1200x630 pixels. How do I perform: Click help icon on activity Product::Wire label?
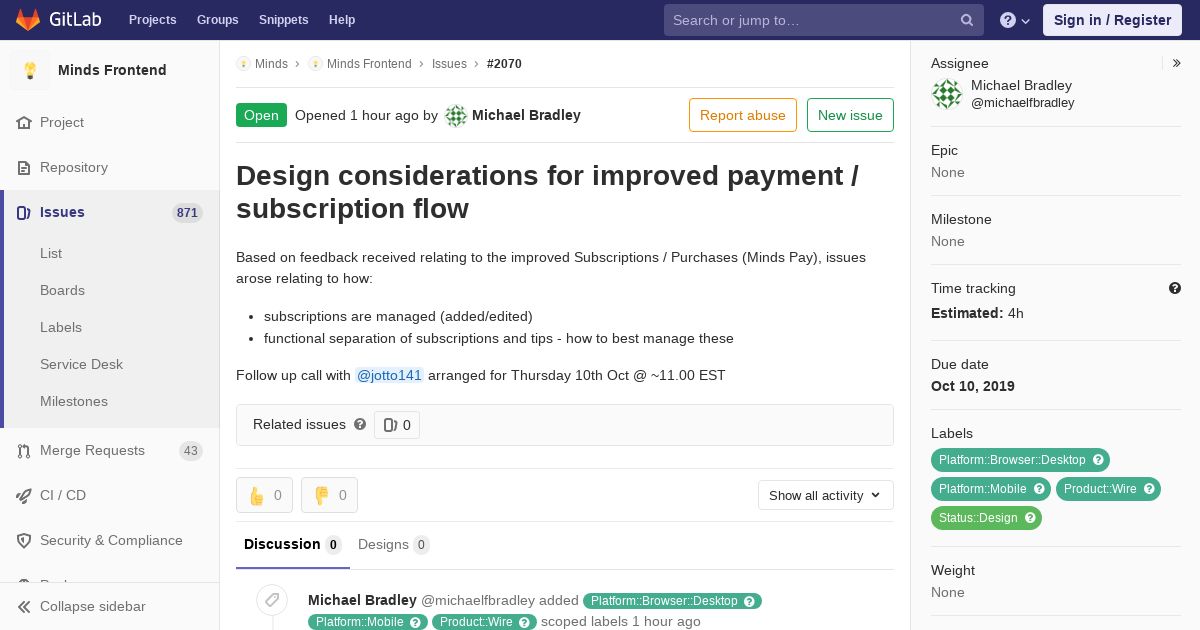(525, 622)
